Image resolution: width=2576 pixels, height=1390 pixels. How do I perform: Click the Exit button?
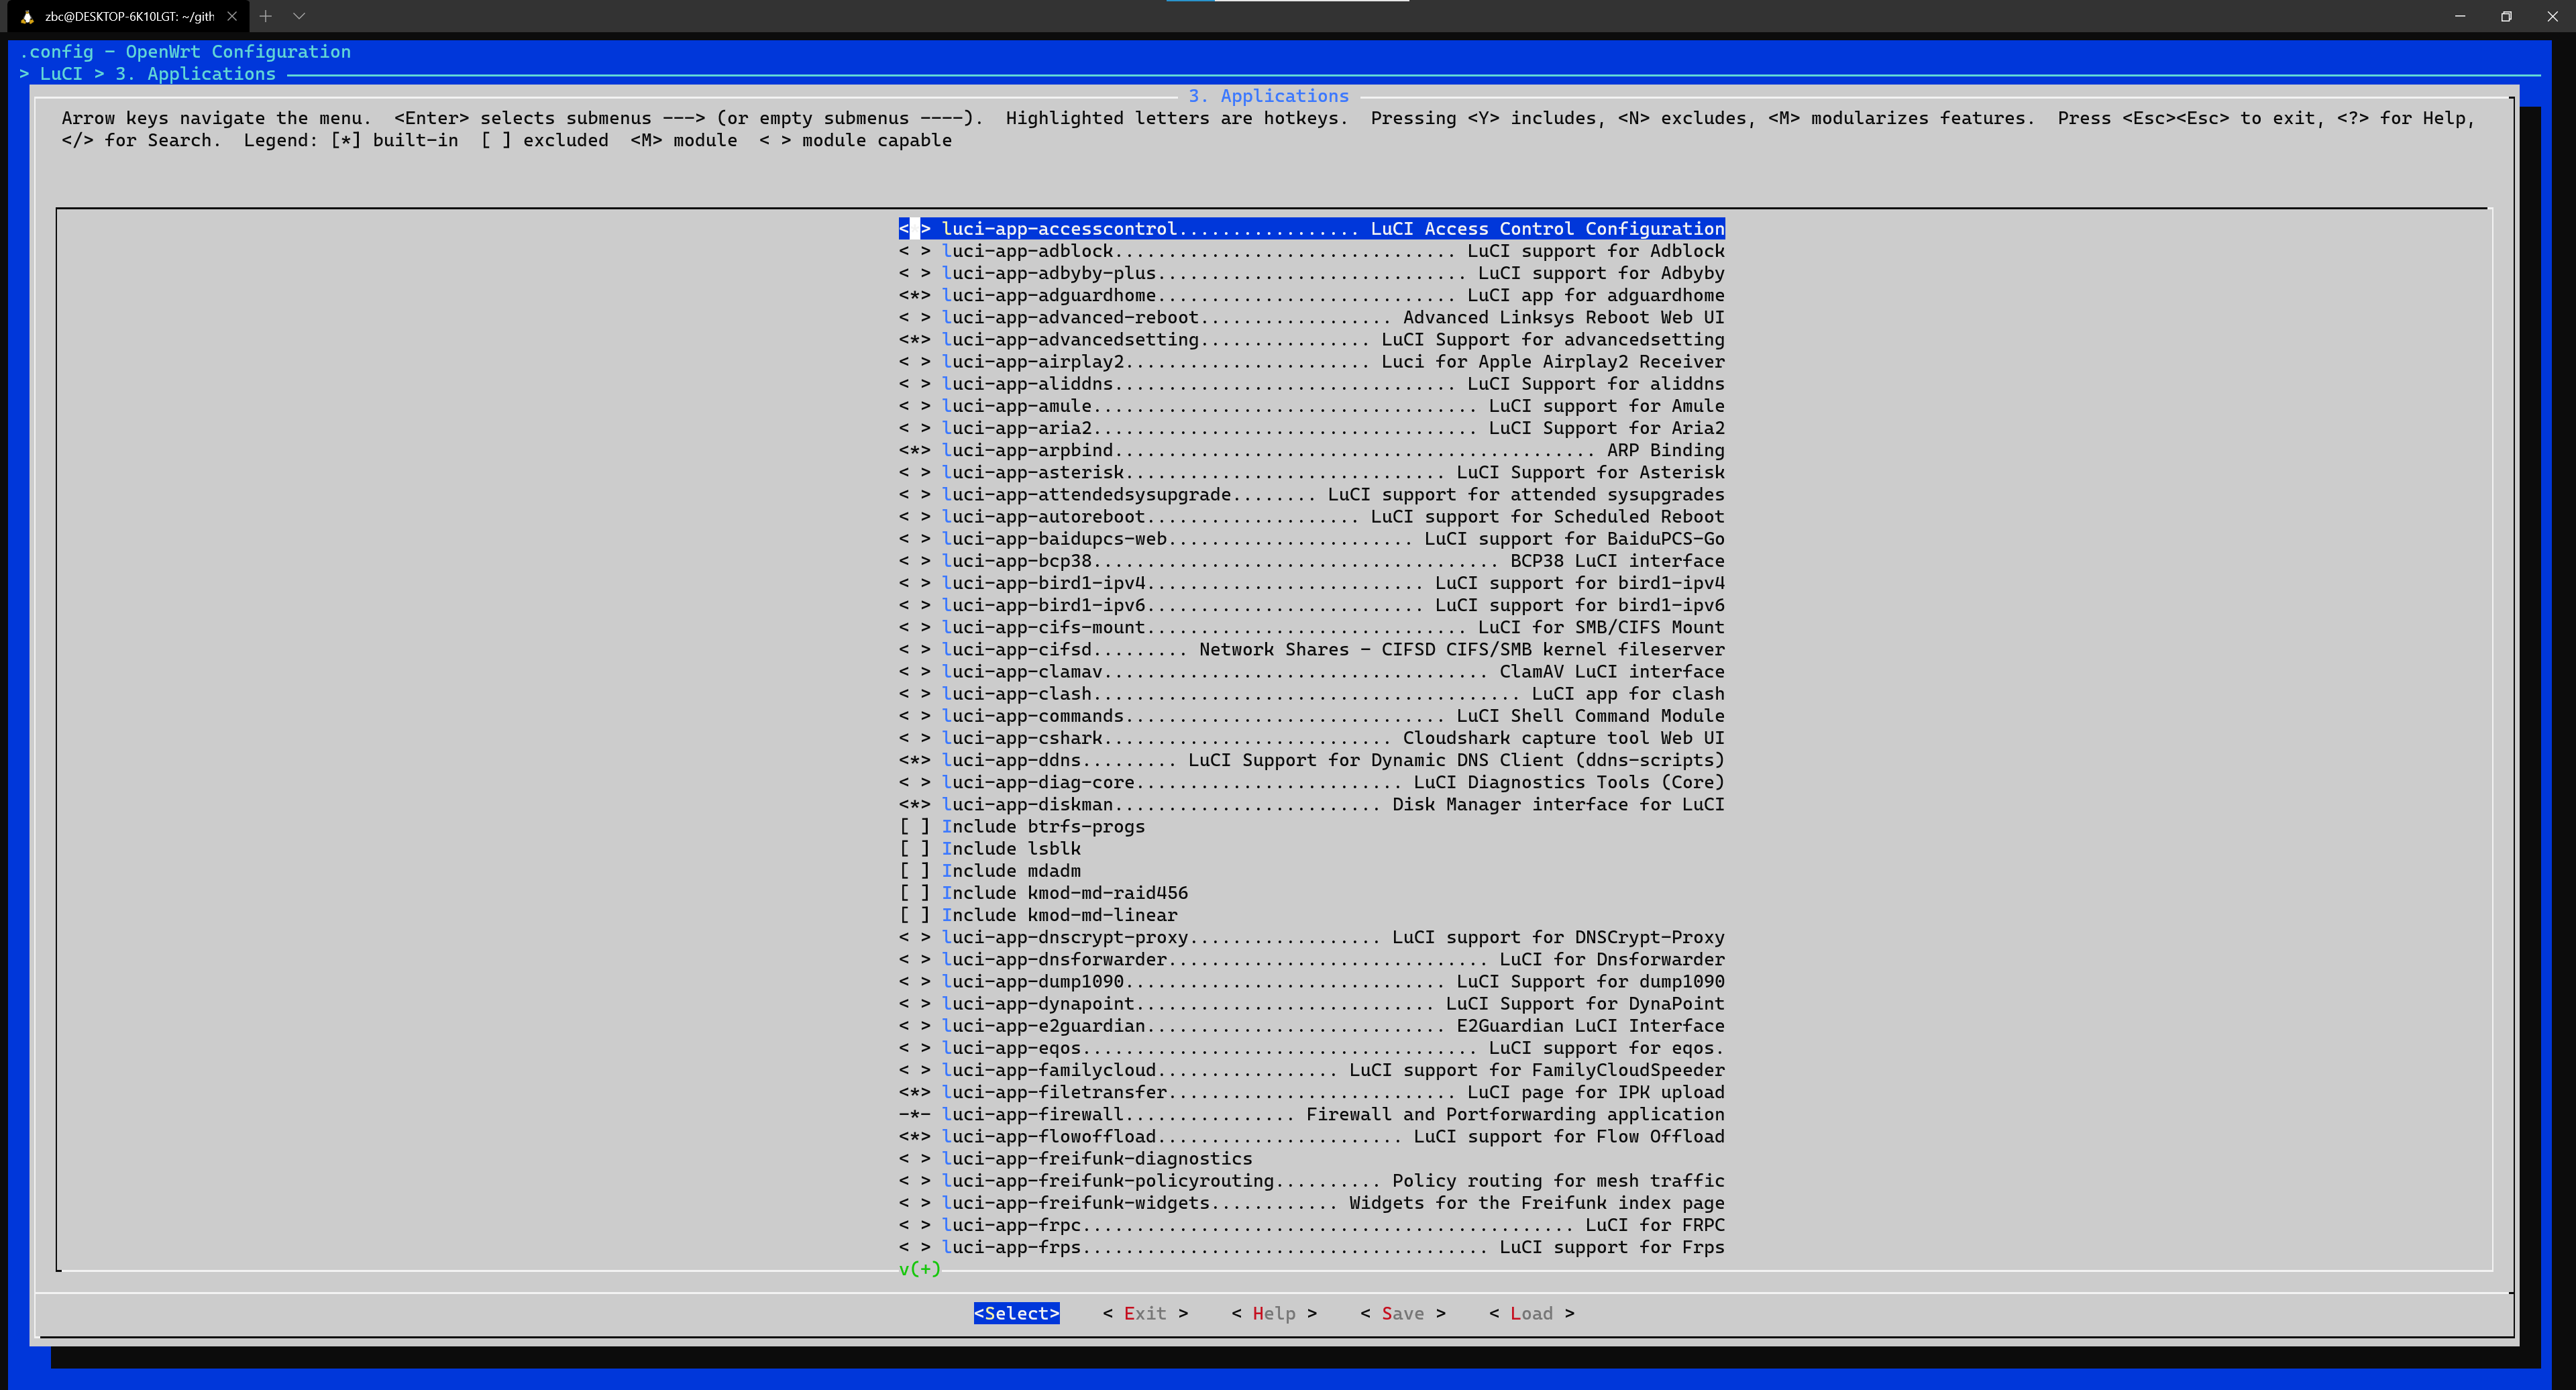coord(1145,1313)
